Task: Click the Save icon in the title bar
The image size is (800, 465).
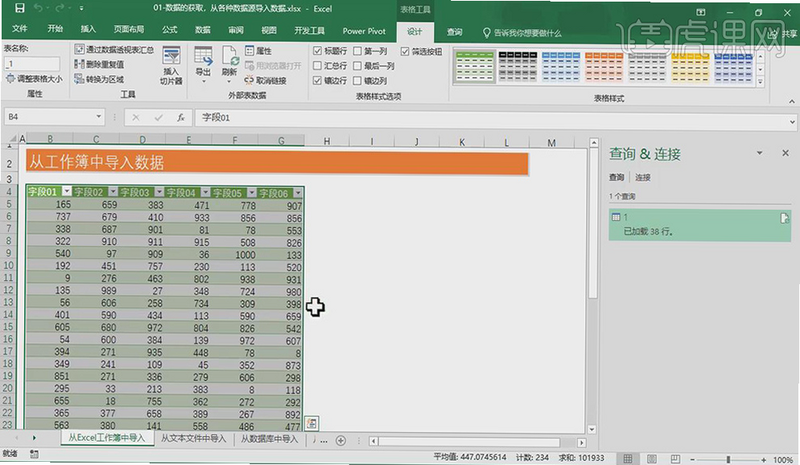Action: tap(19, 8)
